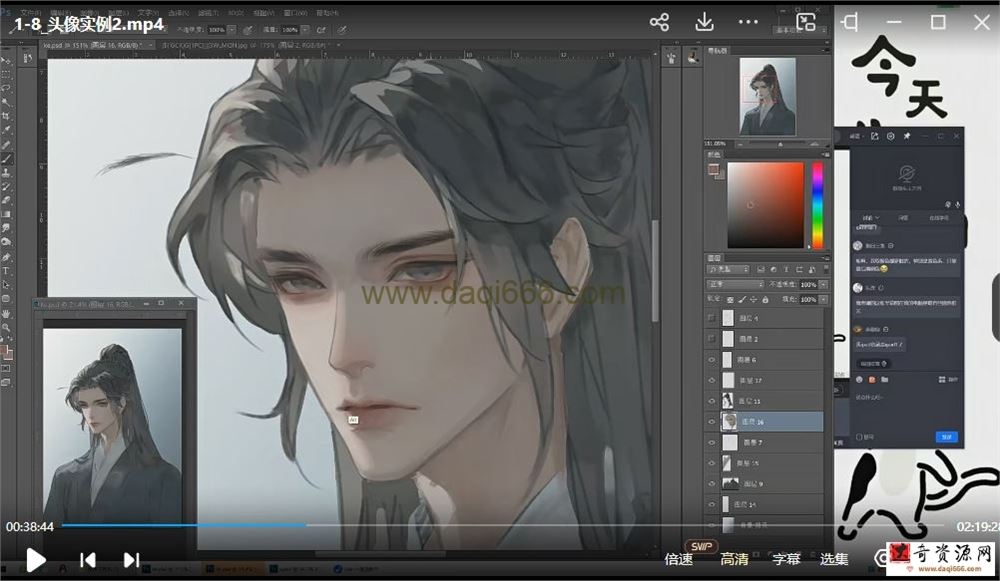
Task: Select the Clone Stamp tool
Action: (x=6, y=172)
